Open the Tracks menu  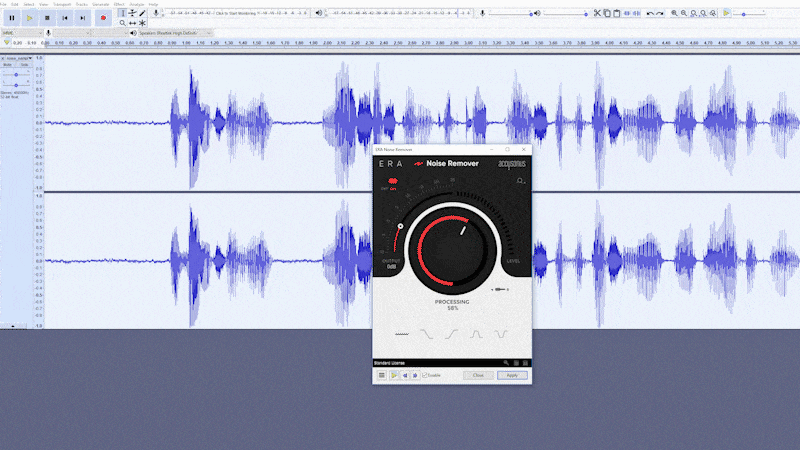82,4
